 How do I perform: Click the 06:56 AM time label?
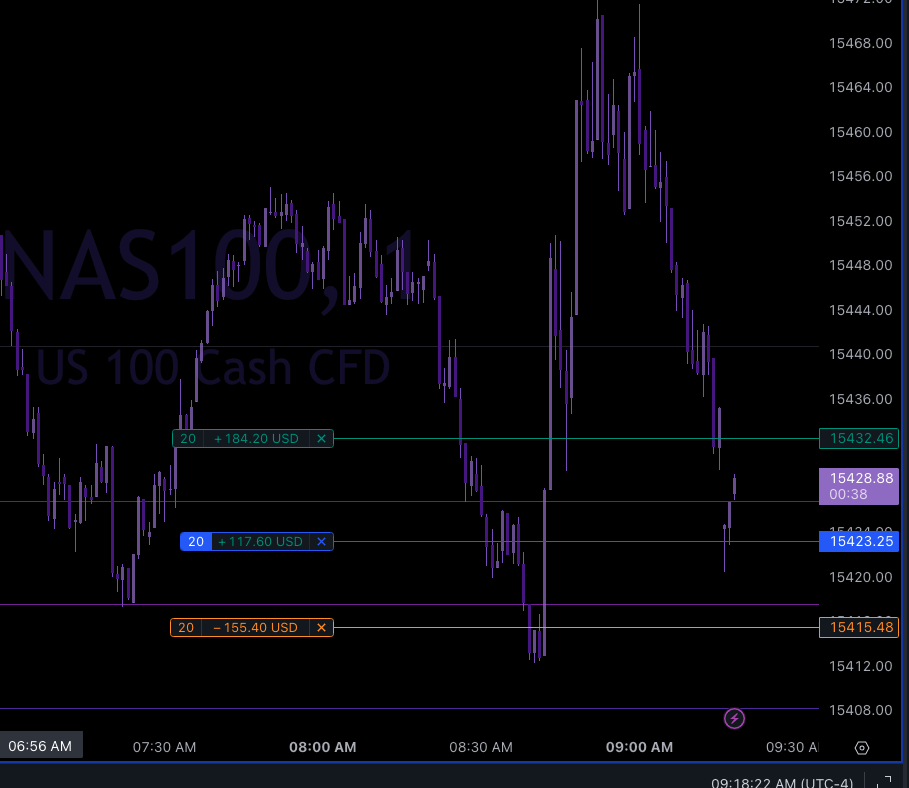[x=41, y=746]
